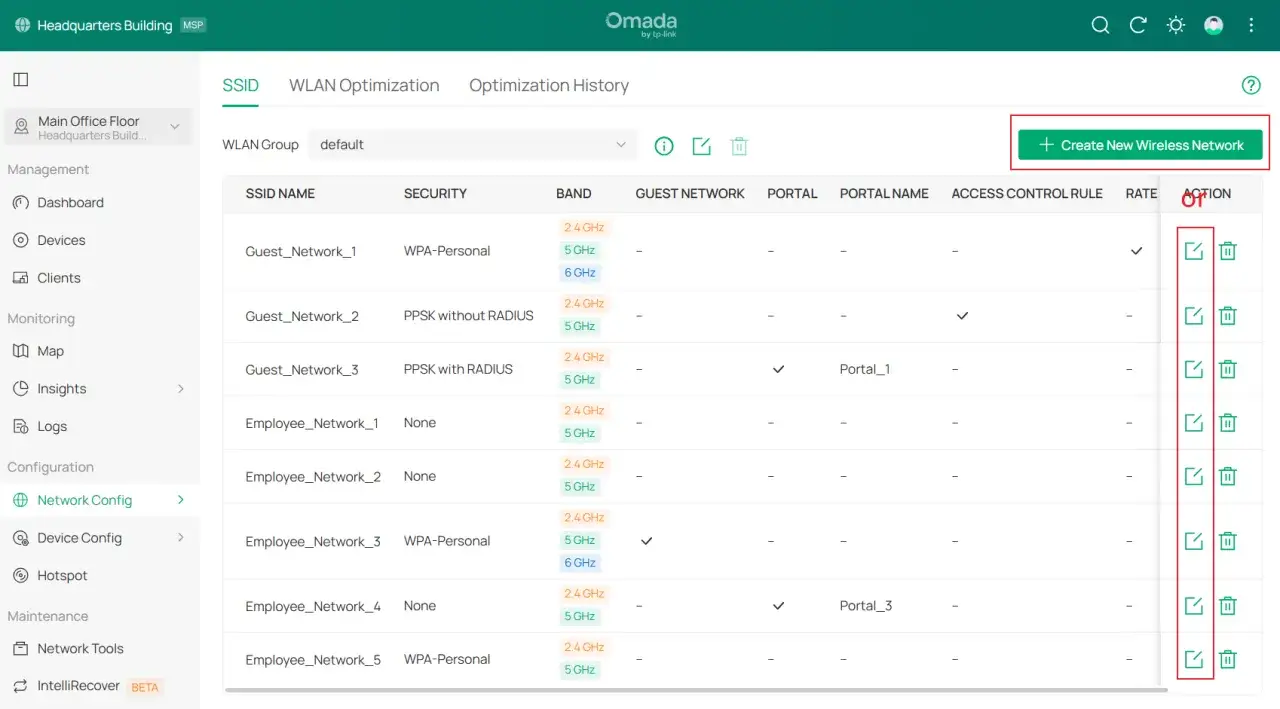1280x709 pixels.
Task: Open the three-dot more menu
Action: point(1251,25)
